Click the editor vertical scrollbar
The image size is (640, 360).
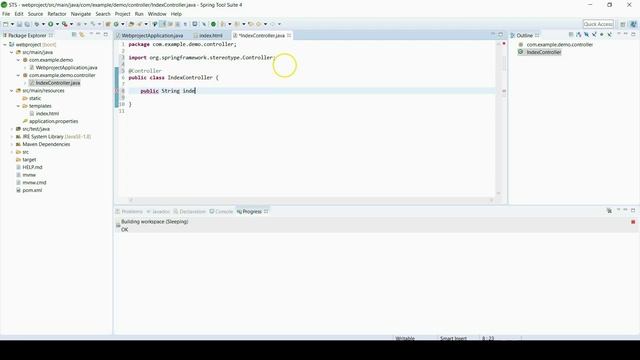498,118
